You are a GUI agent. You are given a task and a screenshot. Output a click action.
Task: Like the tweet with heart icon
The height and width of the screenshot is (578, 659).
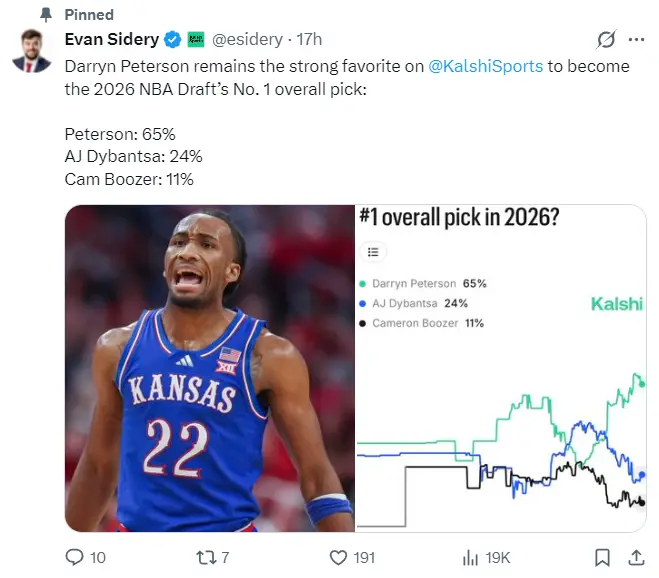(x=339, y=557)
